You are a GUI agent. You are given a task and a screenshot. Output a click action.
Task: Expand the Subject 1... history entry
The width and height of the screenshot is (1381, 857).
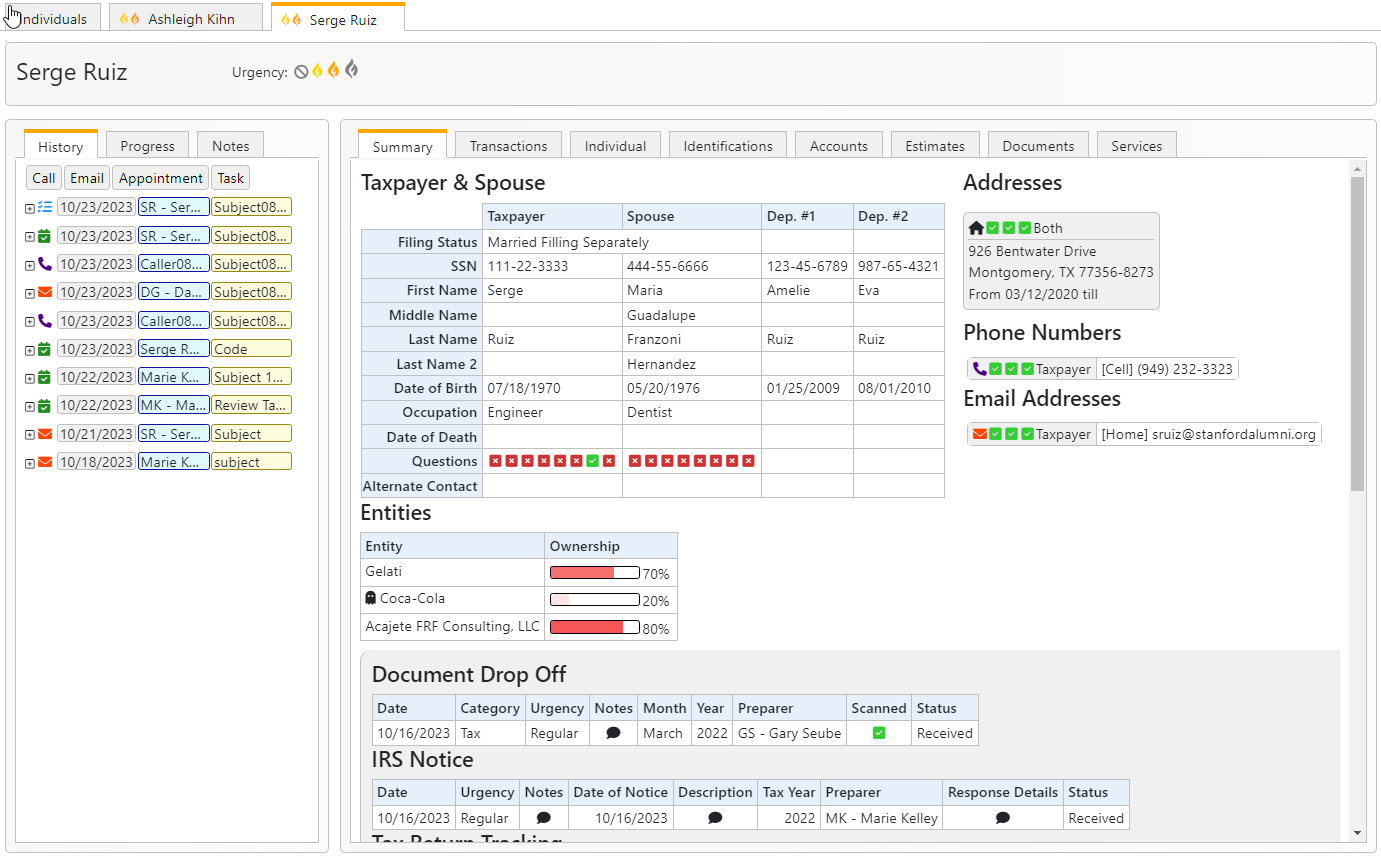point(30,378)
